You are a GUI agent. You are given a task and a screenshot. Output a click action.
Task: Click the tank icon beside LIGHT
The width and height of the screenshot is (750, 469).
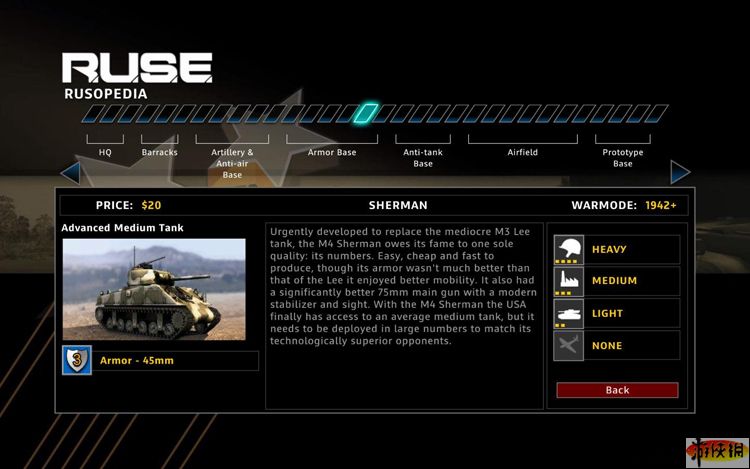pyautogui.click(x=569, y=314)
